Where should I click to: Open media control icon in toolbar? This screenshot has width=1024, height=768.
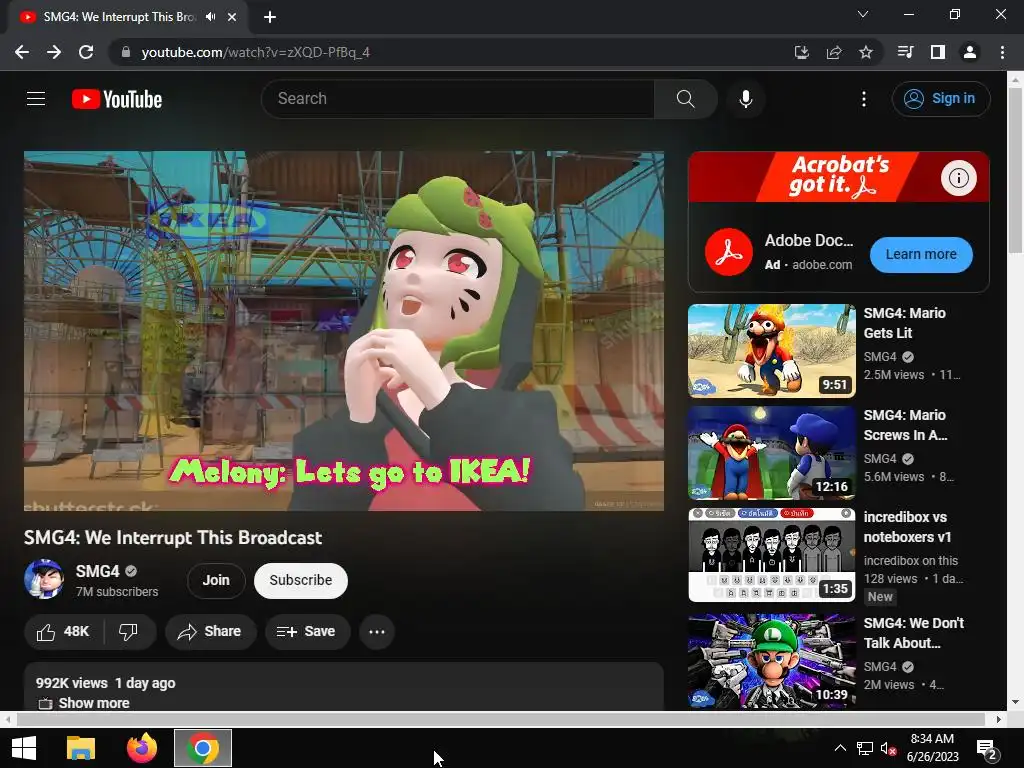pyautogui.click(x=905, y=52)
